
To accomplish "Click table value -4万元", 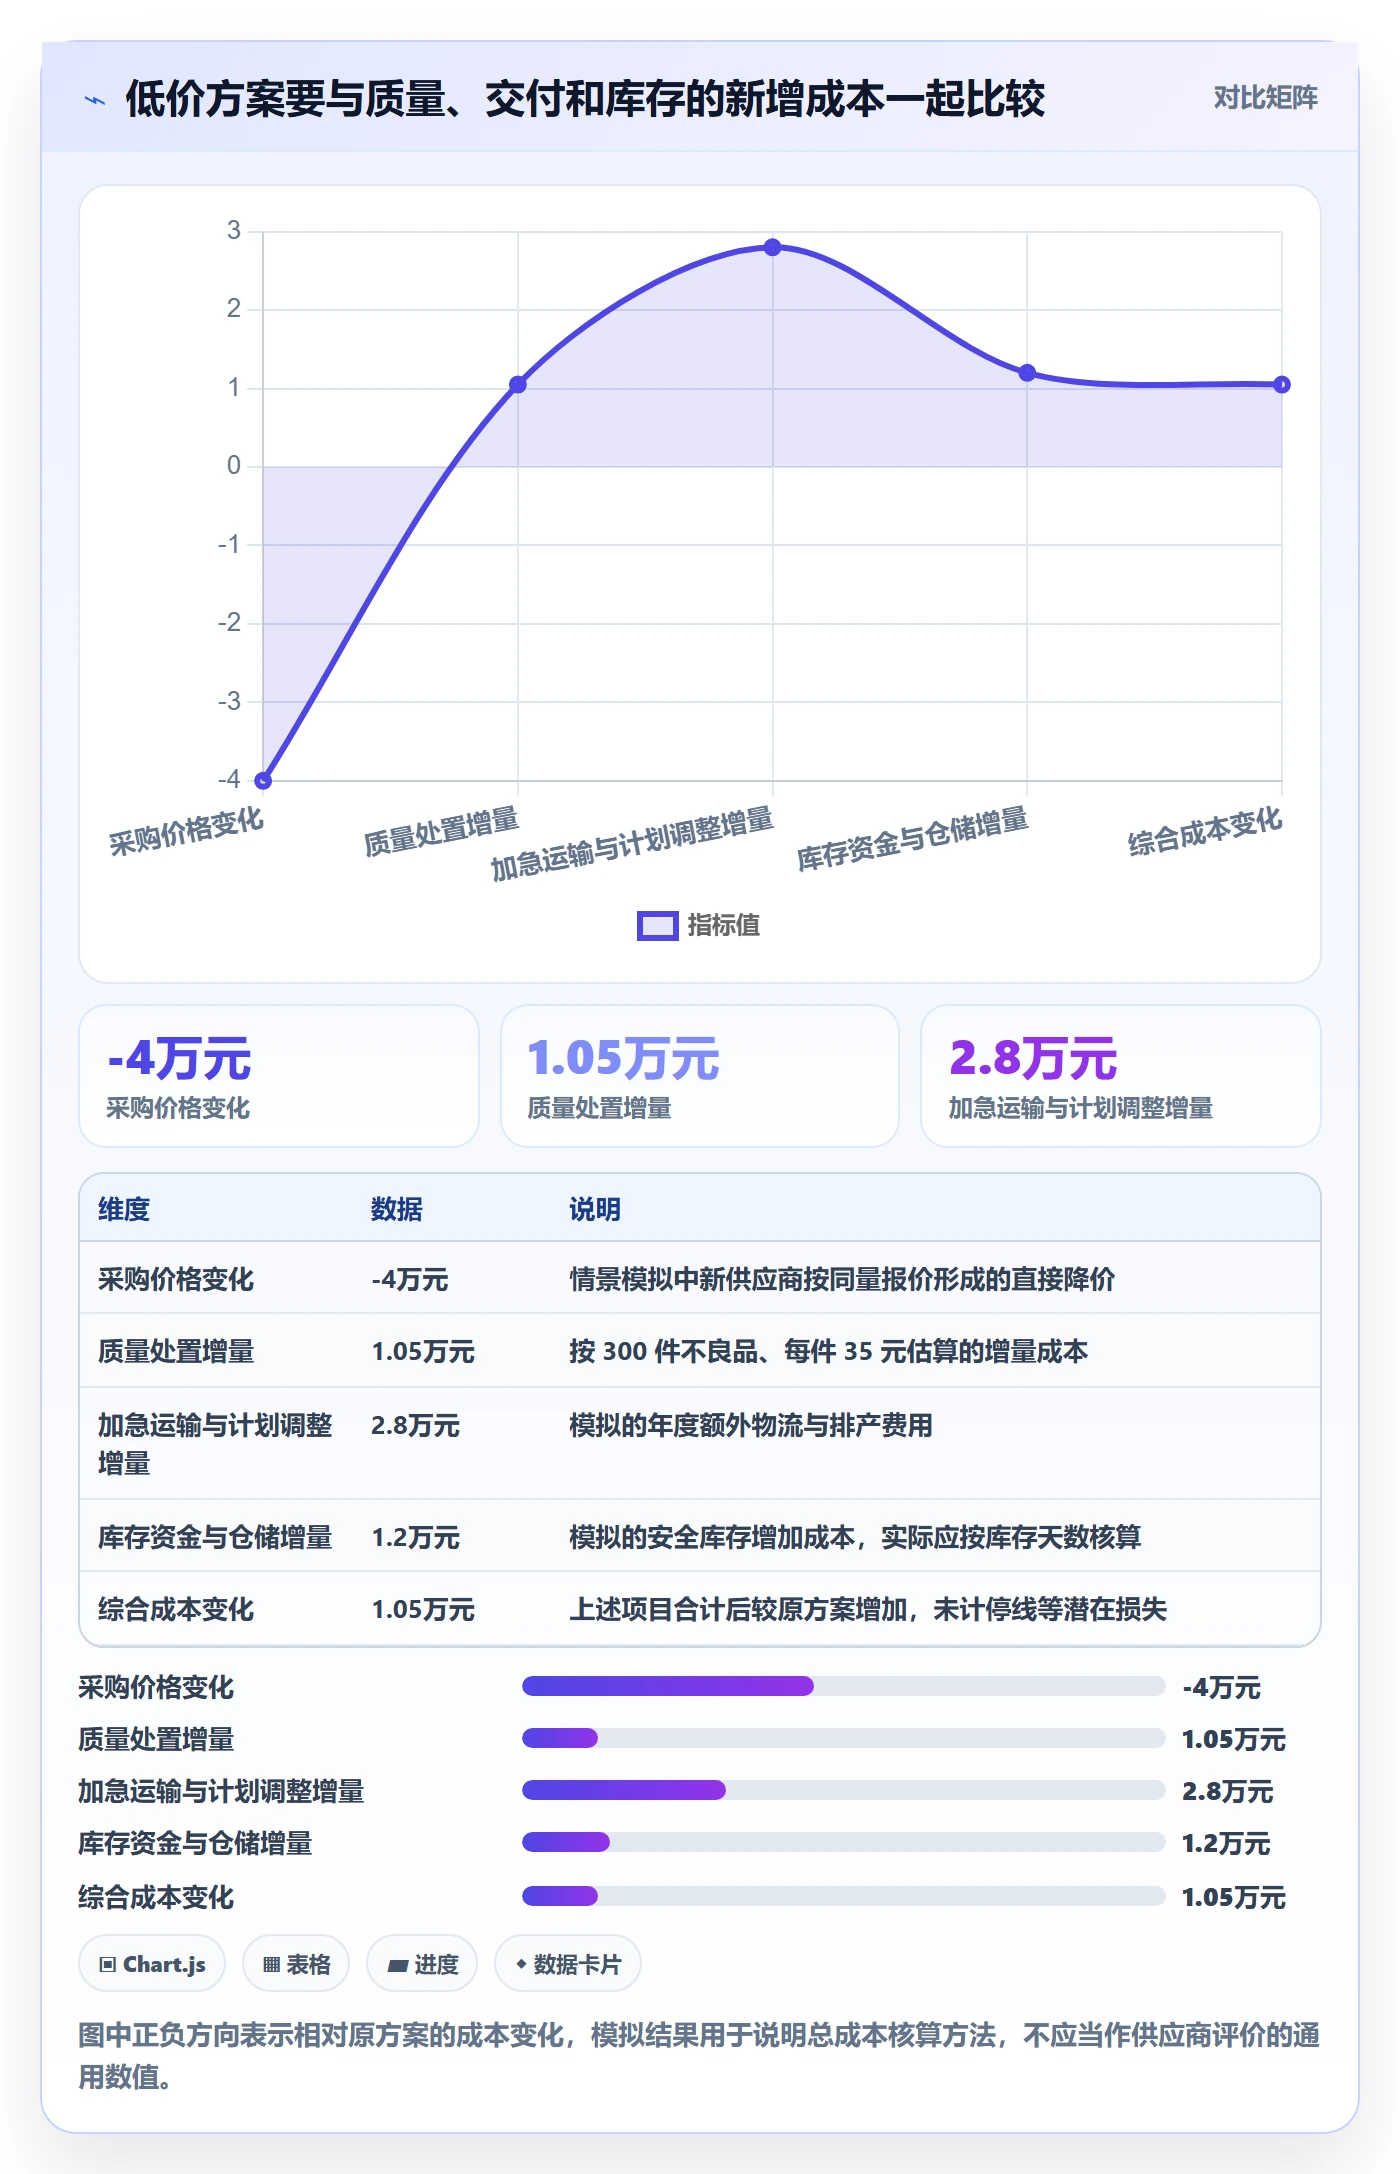I will tap(410, 1279).
